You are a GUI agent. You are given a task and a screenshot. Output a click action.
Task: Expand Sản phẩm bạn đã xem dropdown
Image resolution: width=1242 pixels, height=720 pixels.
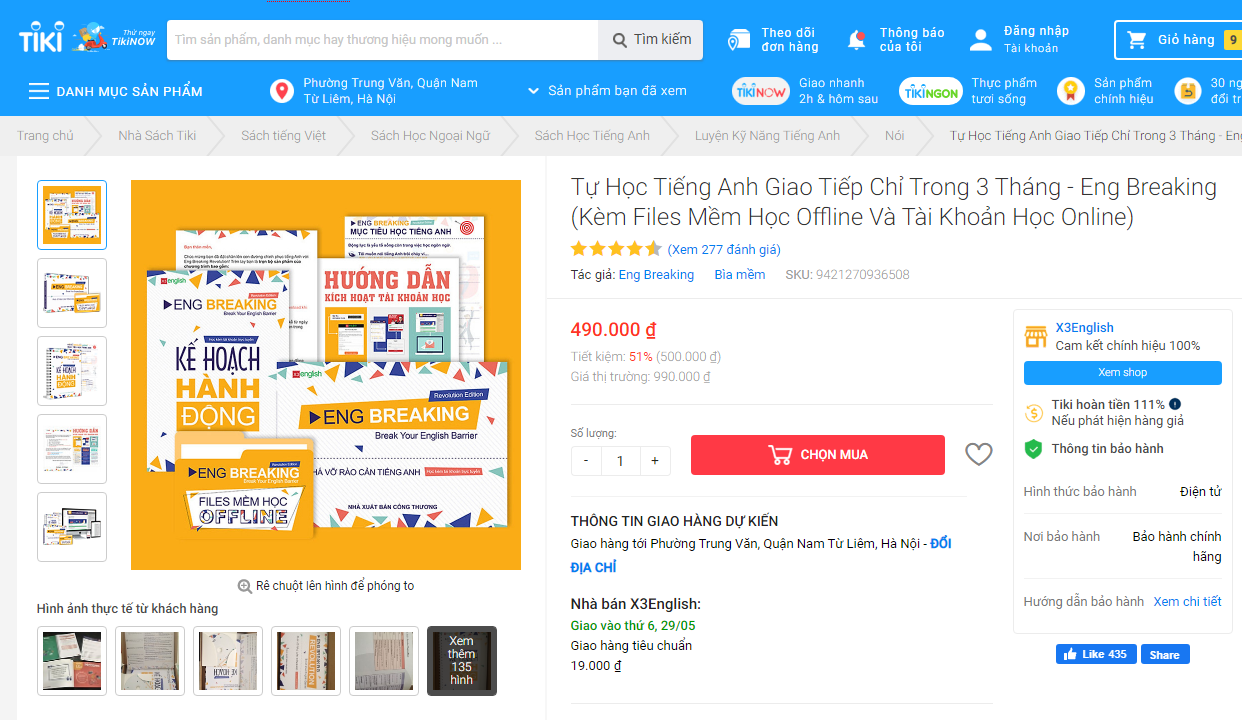[x=533, y=91]
